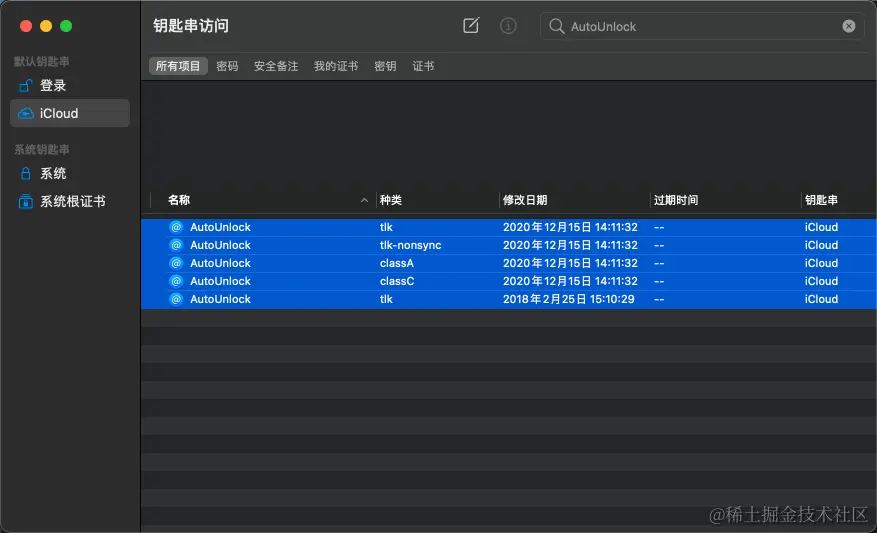Image resolution: width=877 pixels, height=533 pixels.
Task: Select the 所有项目 tab
Action: (x=178, y=66)
